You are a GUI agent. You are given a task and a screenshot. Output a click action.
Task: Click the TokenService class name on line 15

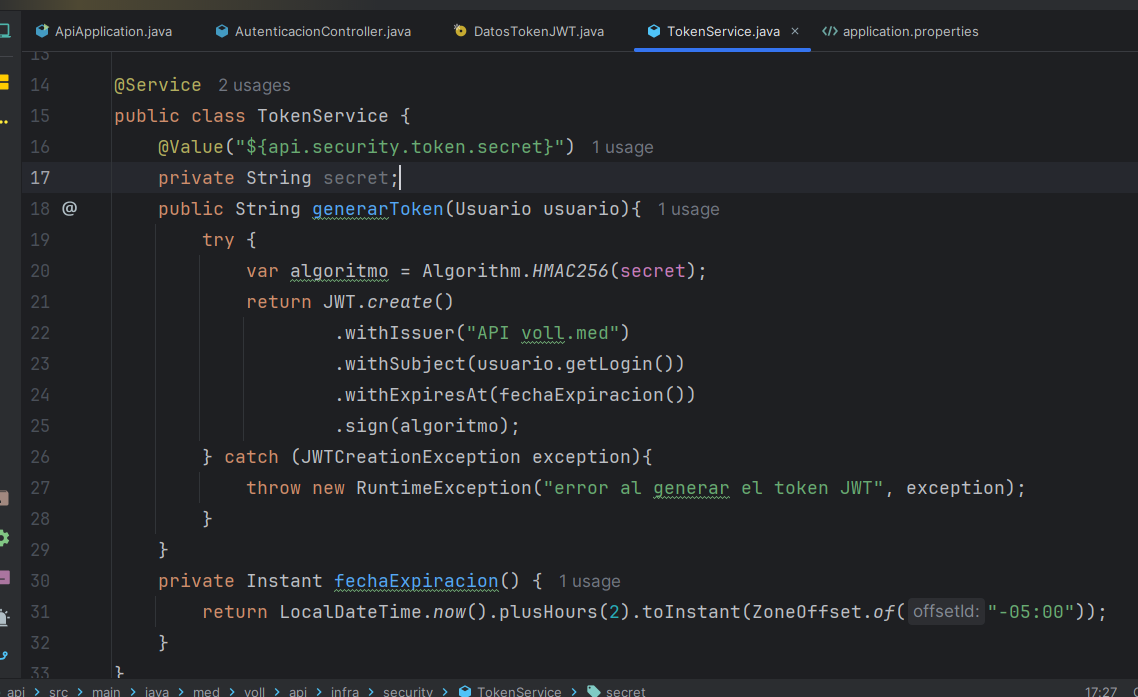click(322, 116)
